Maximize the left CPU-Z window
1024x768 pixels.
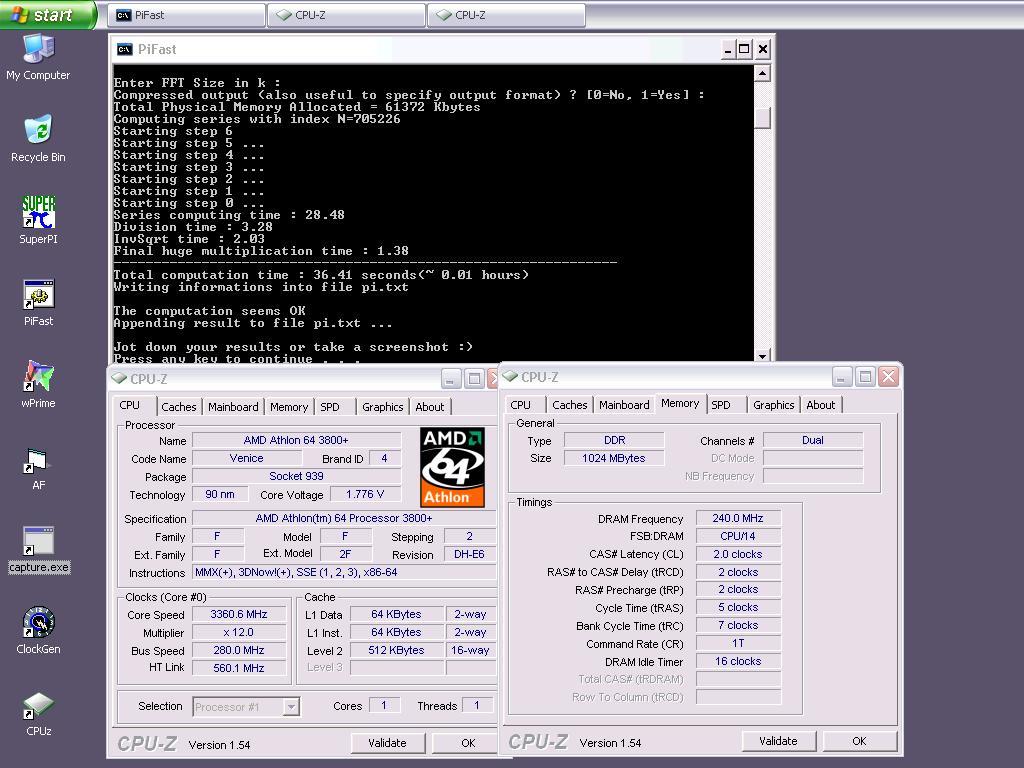point(474,379)
